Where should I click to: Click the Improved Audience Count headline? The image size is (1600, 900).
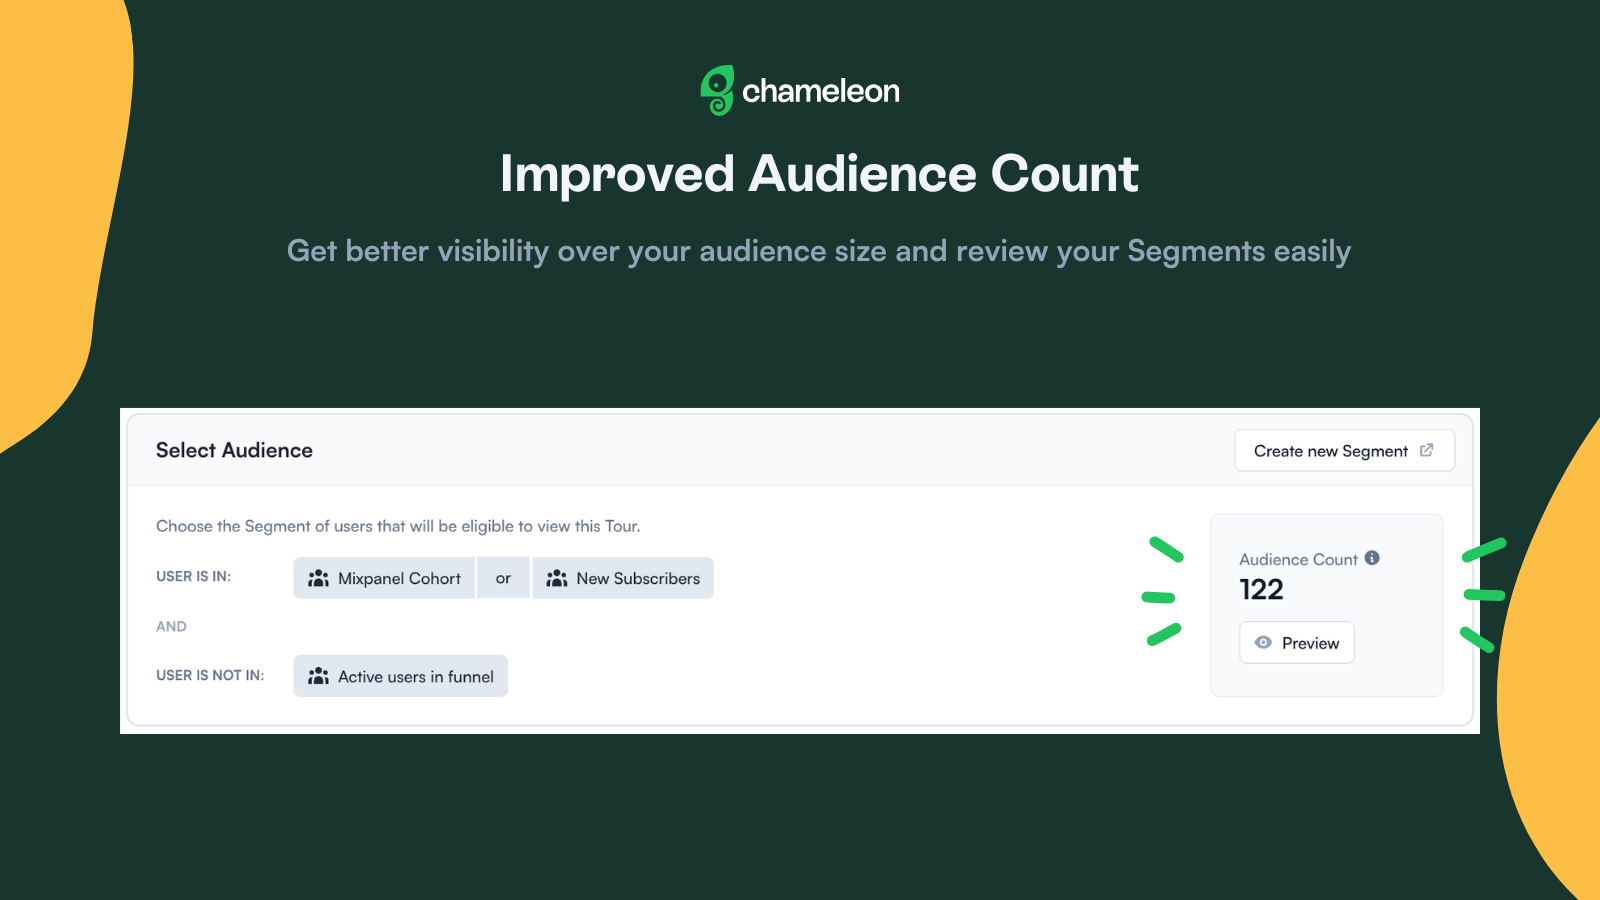pyautogui.click(x=819, y=173)
